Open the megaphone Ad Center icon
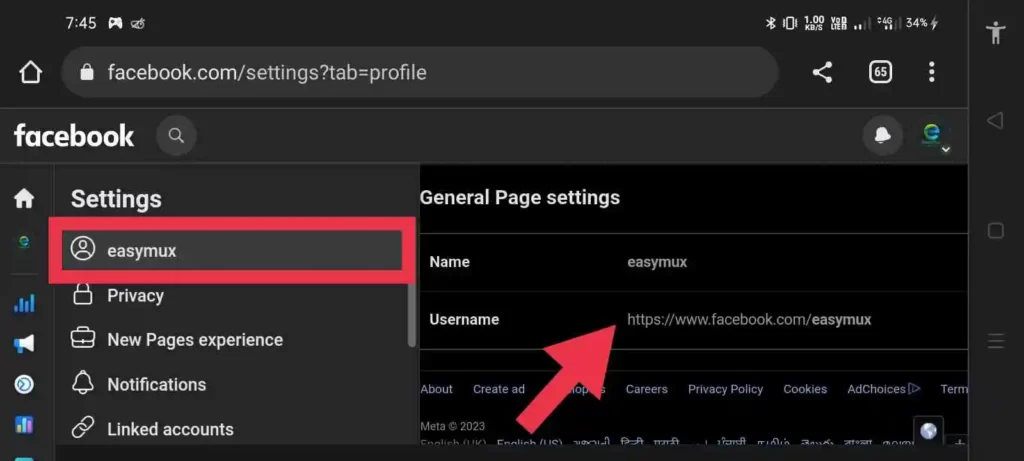The height and width of the screenshot is (461, 1024). point(24,344)
